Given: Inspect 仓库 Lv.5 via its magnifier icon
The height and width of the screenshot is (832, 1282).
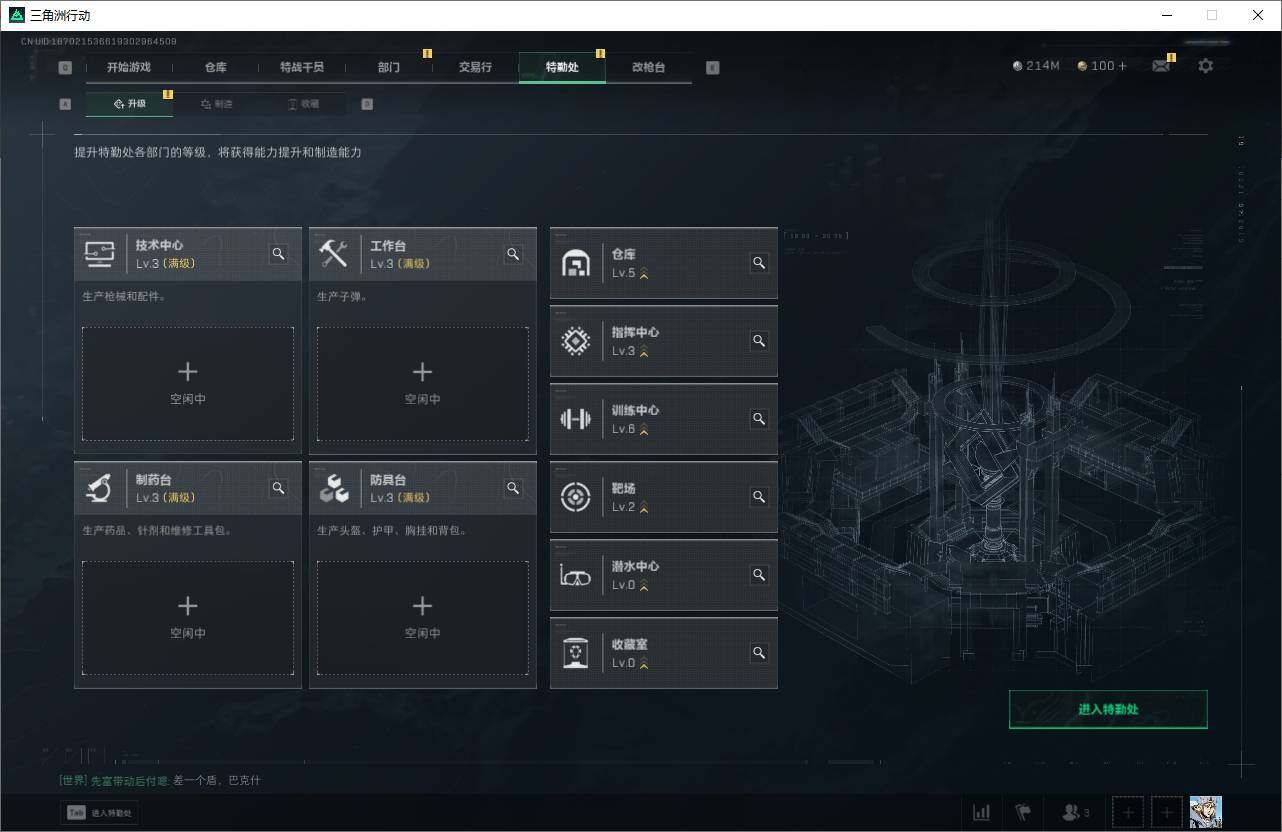Looking at the screenshot, I should coord(759,263).
